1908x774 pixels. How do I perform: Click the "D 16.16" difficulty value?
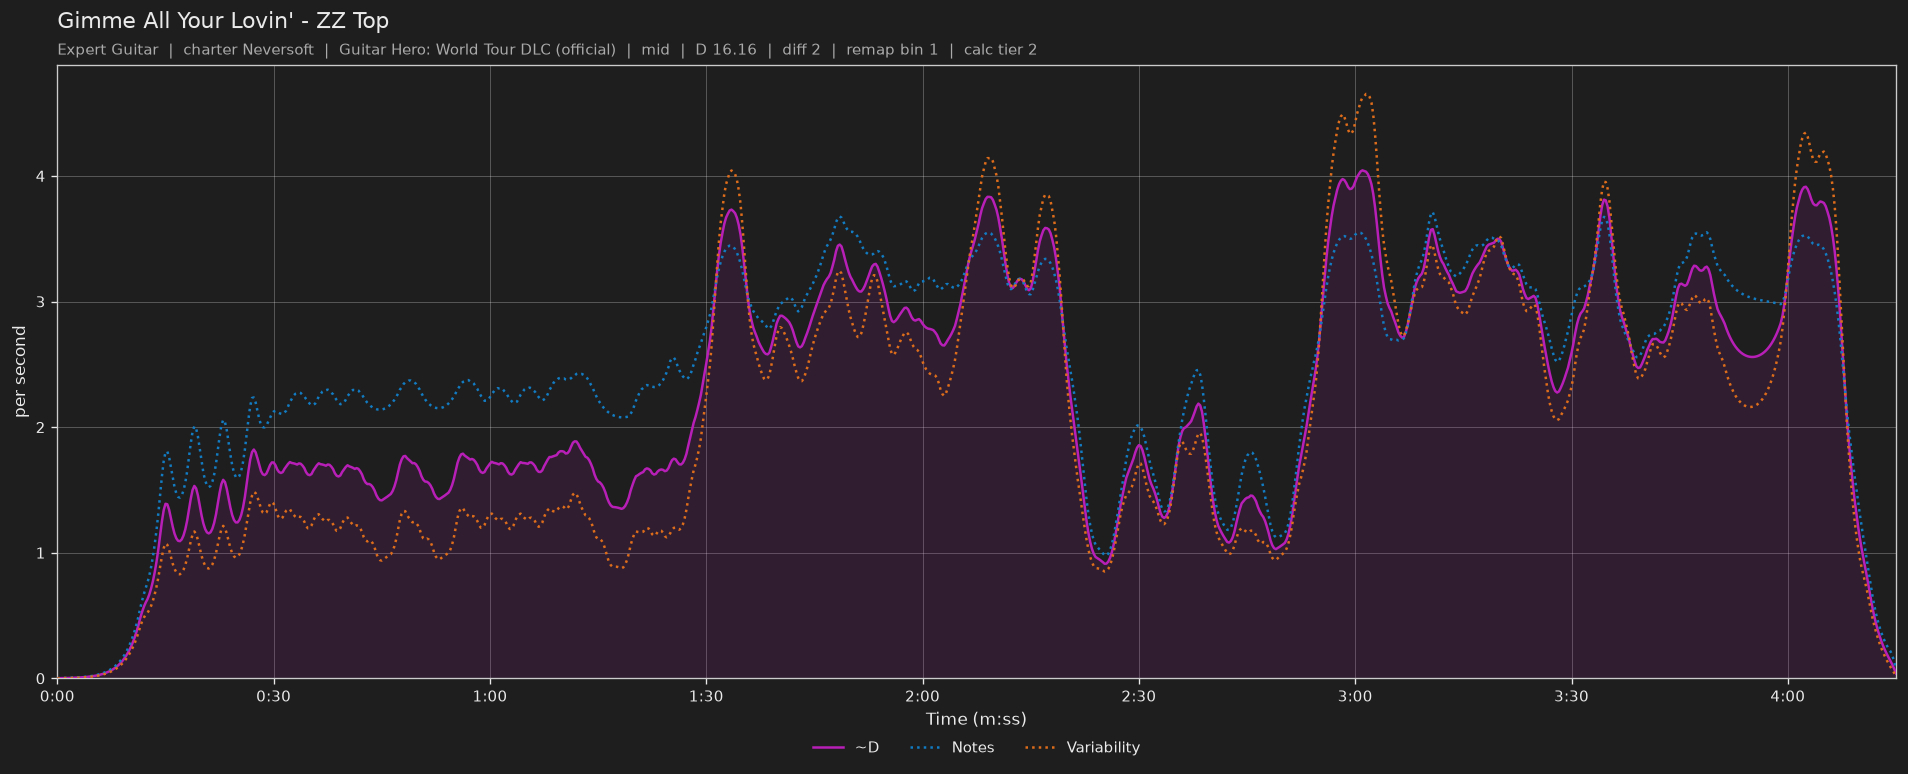click(726, 50)
